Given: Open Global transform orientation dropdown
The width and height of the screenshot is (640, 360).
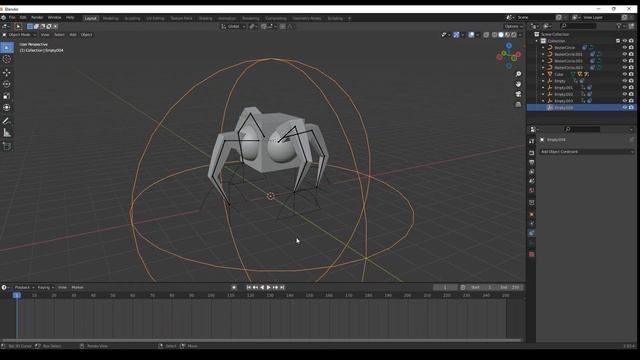Looking at the screenshot, I should 233,27.
